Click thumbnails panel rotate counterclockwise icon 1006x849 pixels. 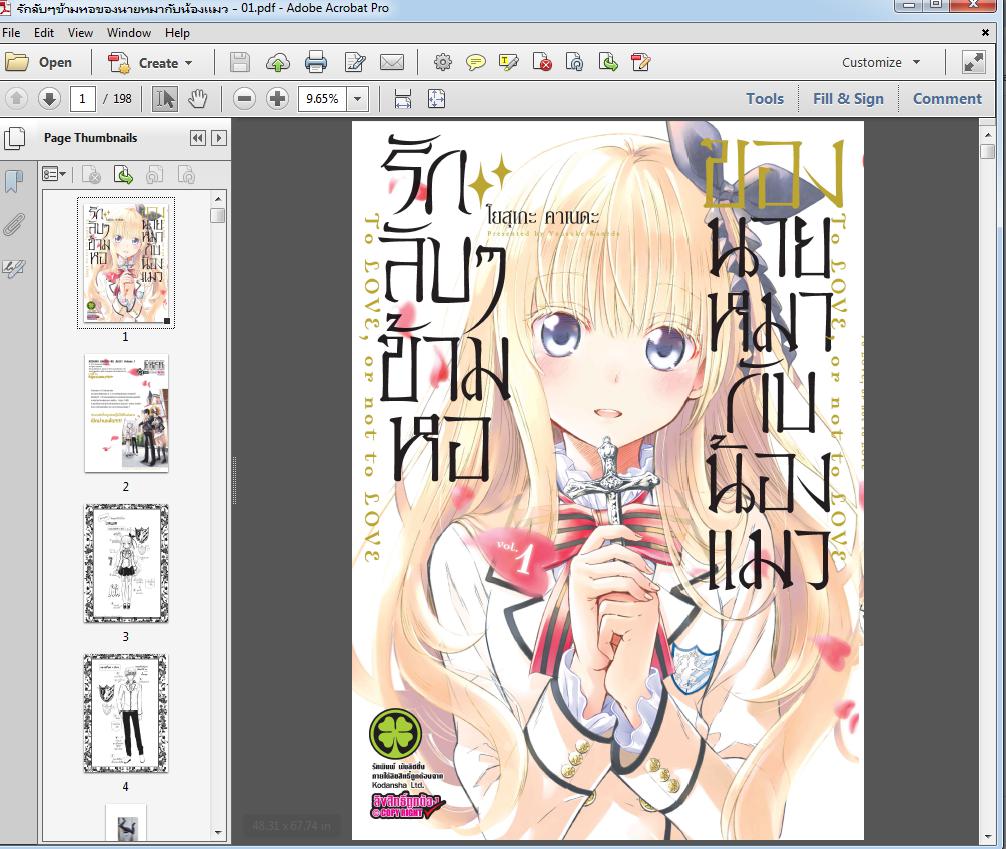point(155,175)
